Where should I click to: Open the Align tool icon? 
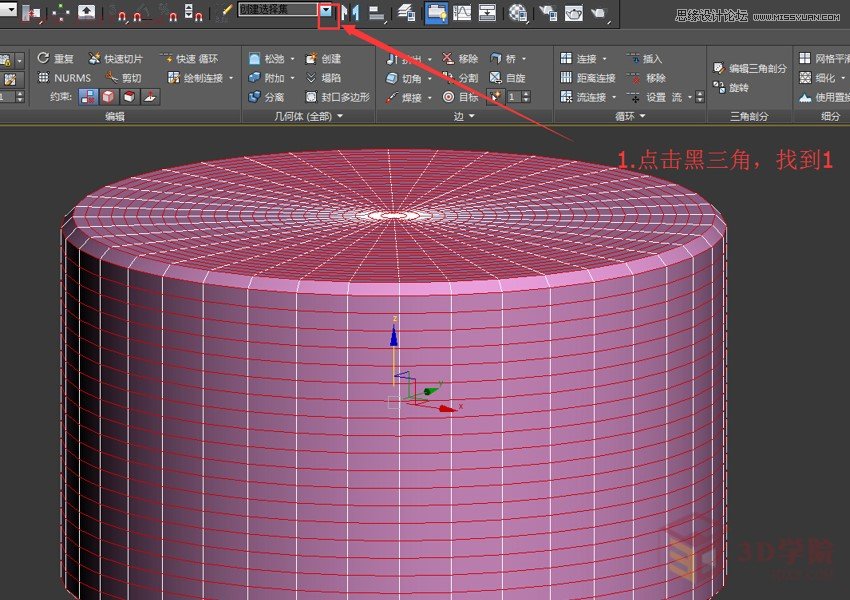click(376, 13)
